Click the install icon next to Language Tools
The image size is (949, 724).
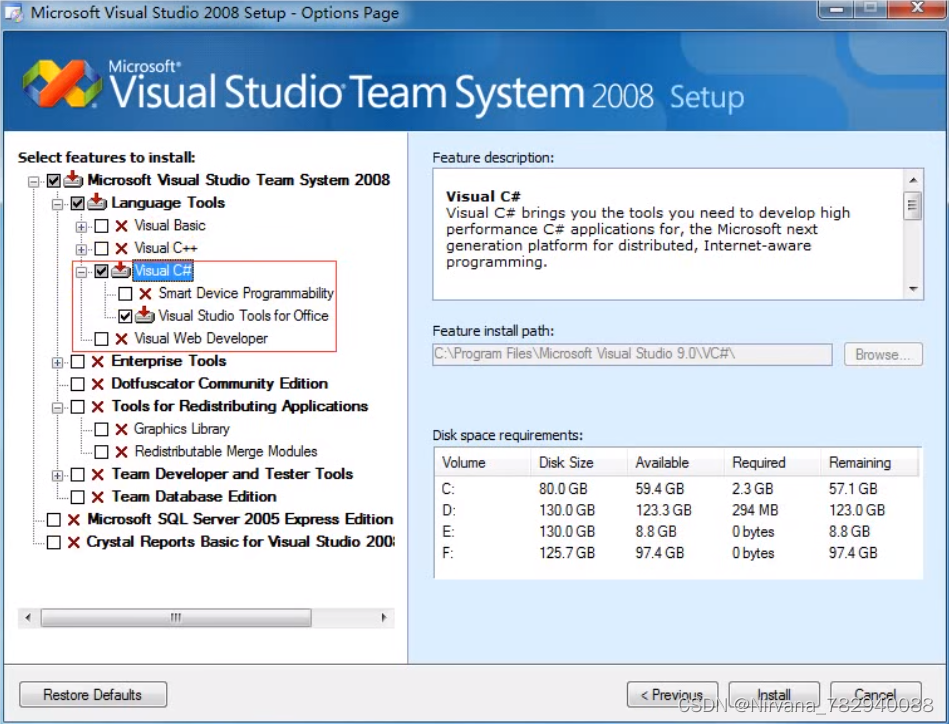97,202
